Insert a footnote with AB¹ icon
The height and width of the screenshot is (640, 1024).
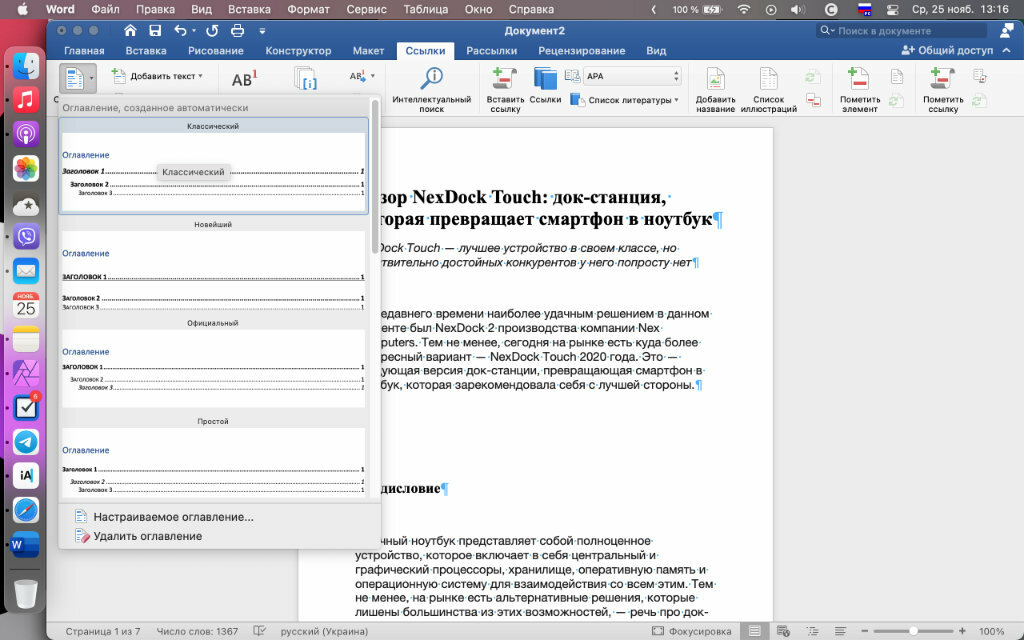[x=244, y=80]
